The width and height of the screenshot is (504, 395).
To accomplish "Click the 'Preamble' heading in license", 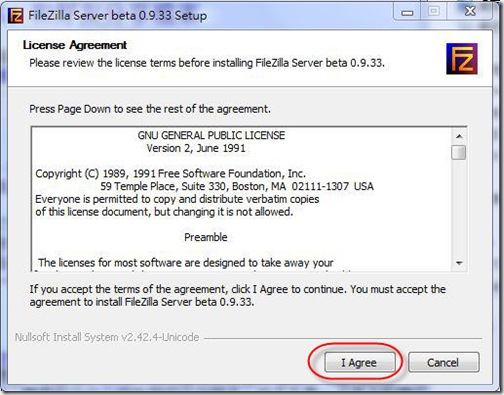I will click(x=206, y=237).
